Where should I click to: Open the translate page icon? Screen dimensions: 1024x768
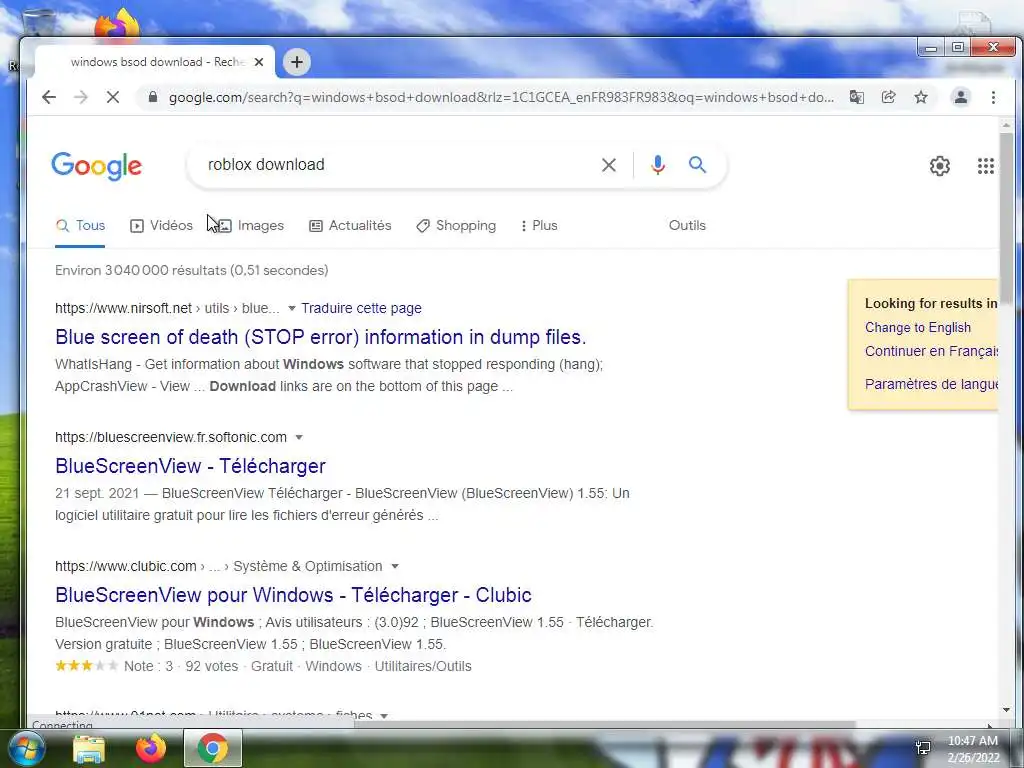pyautogui.click(x=857, y=97)
